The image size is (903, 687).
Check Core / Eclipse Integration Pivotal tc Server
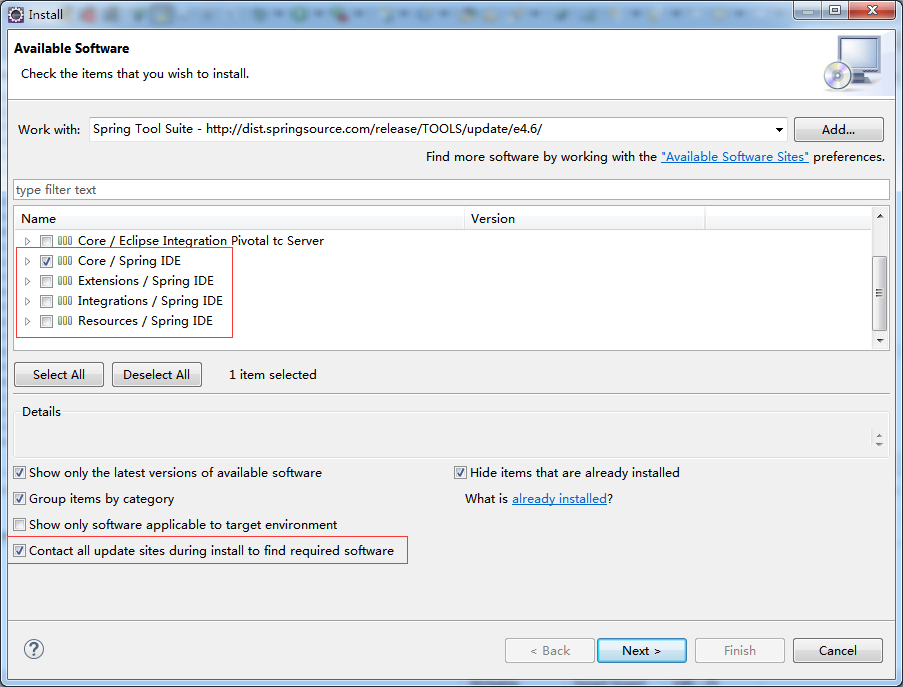[x=47, y=241]
